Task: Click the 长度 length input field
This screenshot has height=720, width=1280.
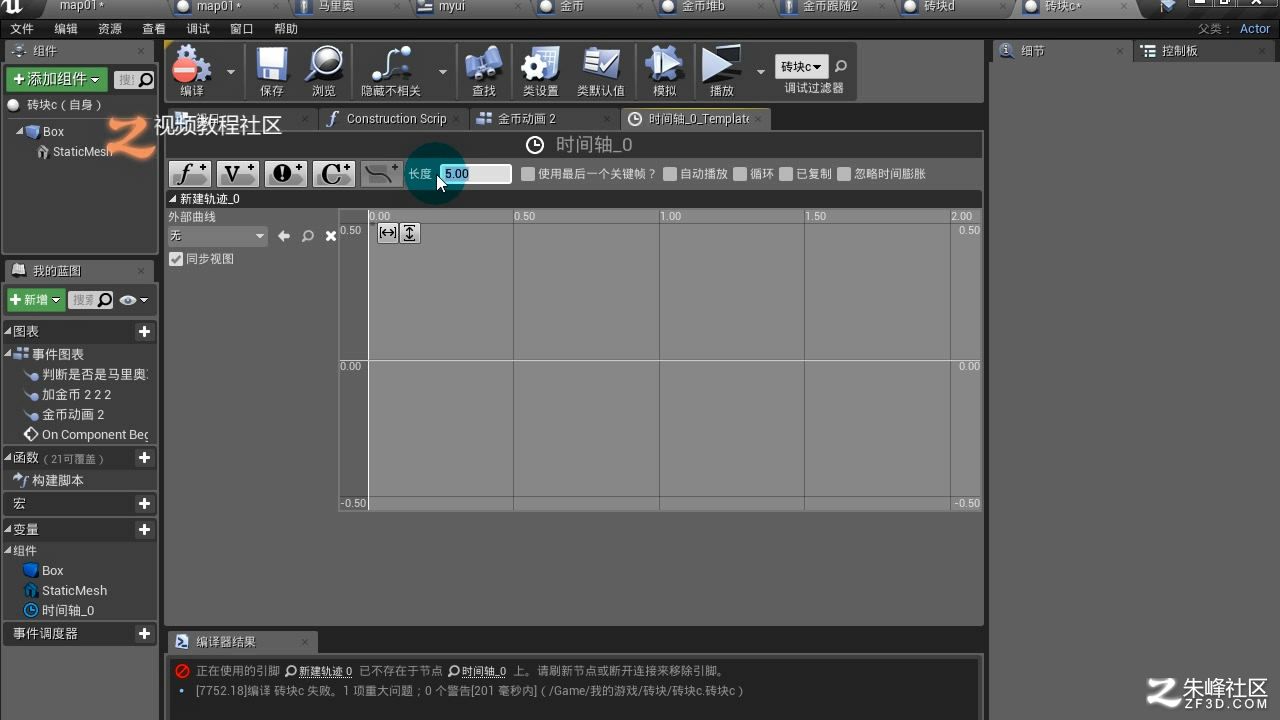Action: coord(476,174)
